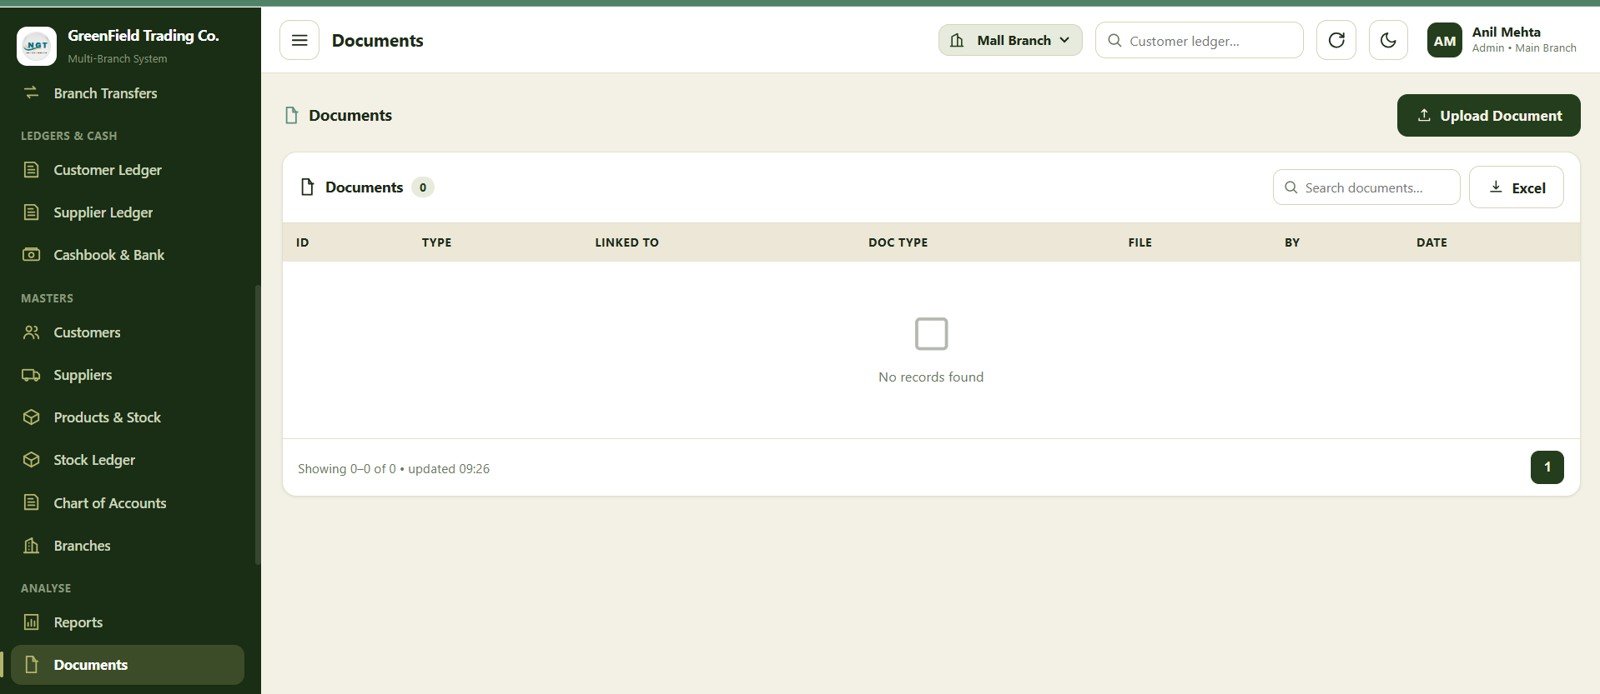Click the Upload Document button

[x=1488, y=115]
